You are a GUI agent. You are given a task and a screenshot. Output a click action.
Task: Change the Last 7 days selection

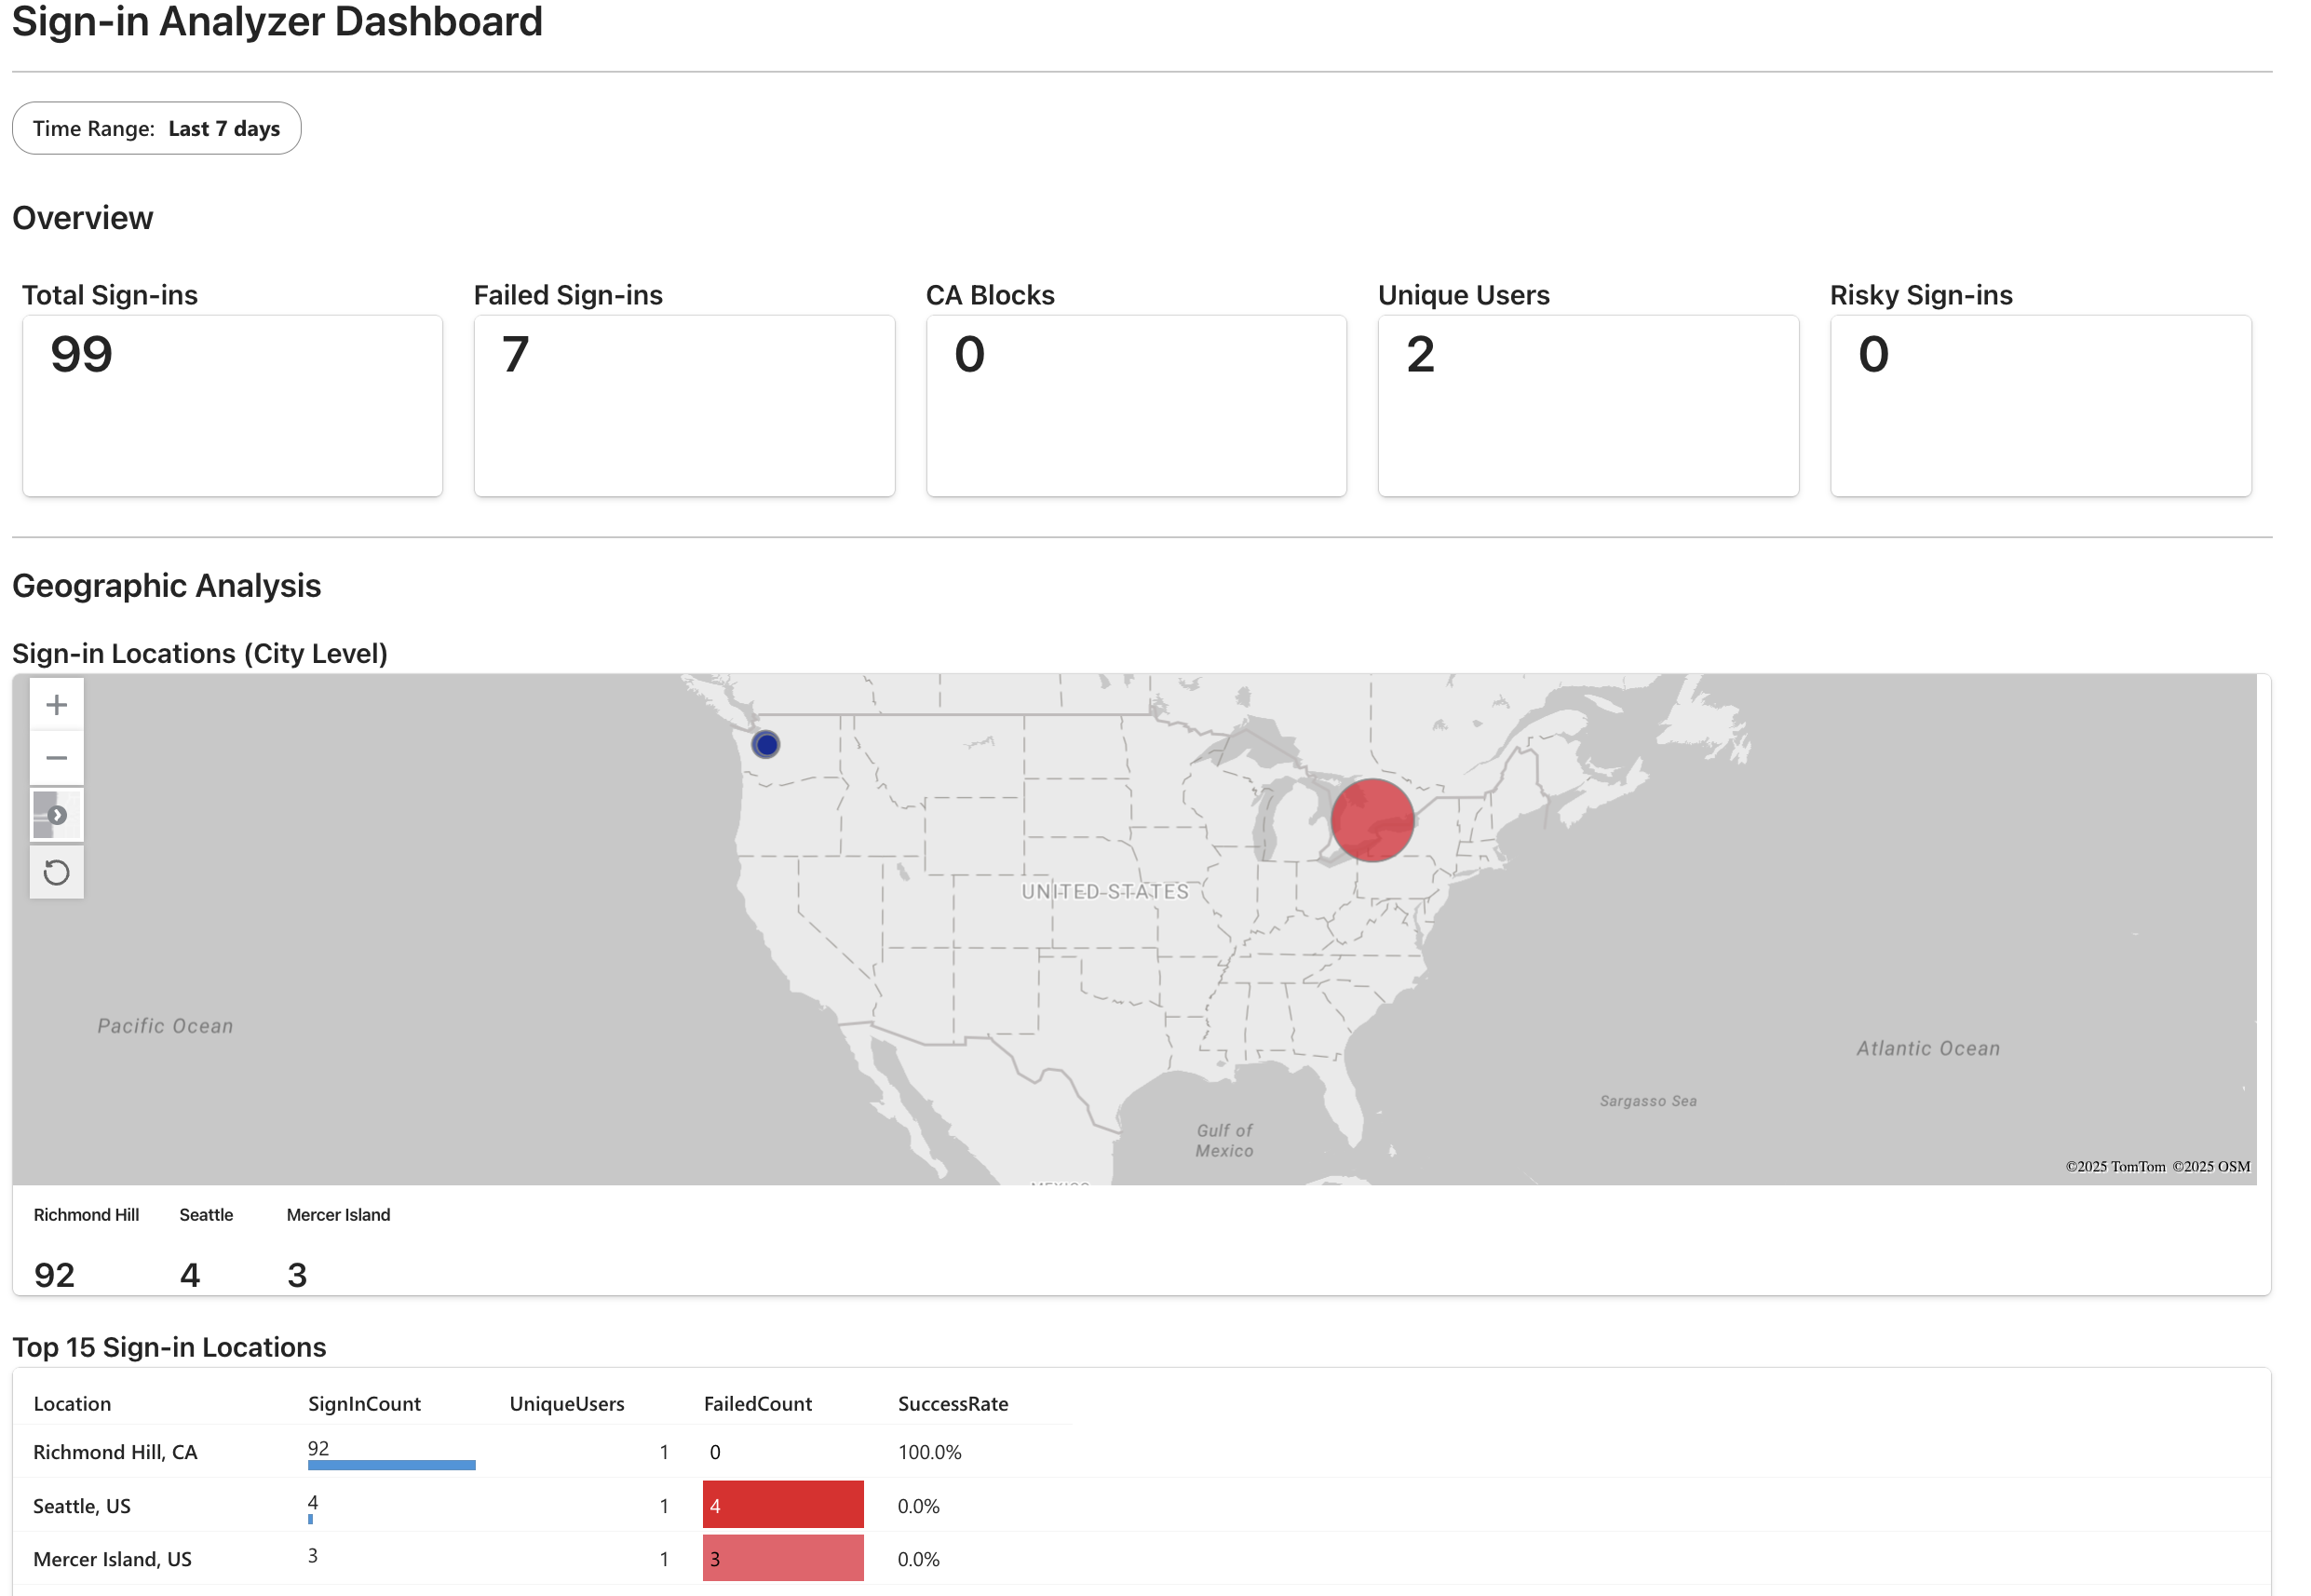(x=225, y=128)
